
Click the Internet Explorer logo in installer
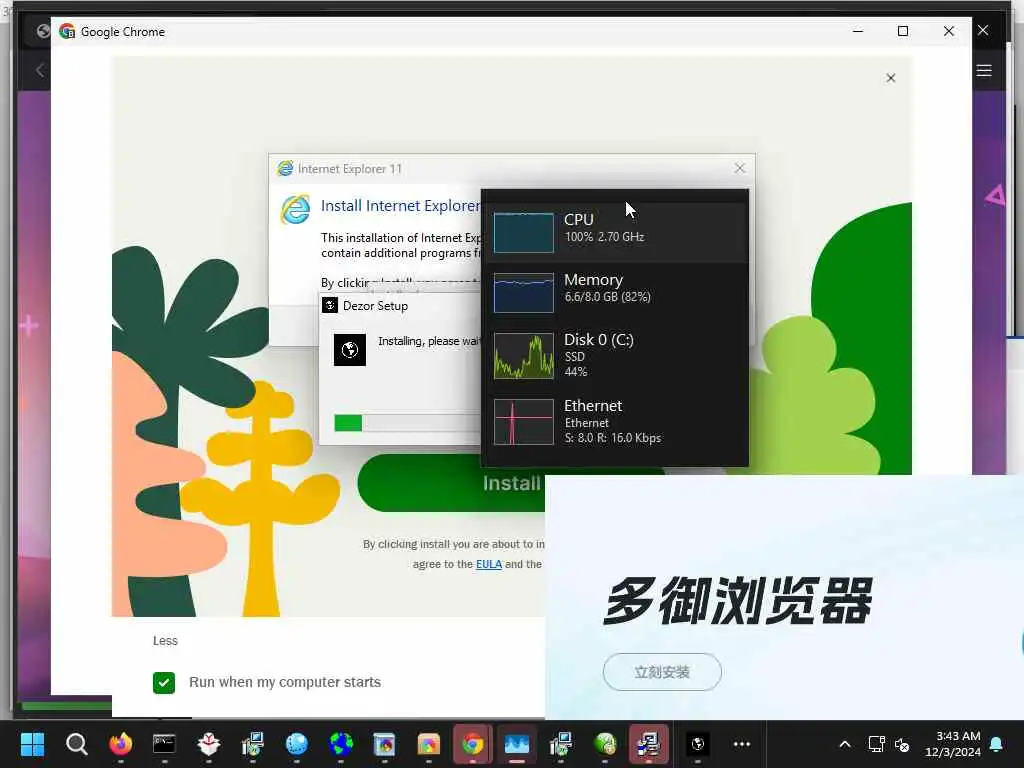(x=295, y=210)
